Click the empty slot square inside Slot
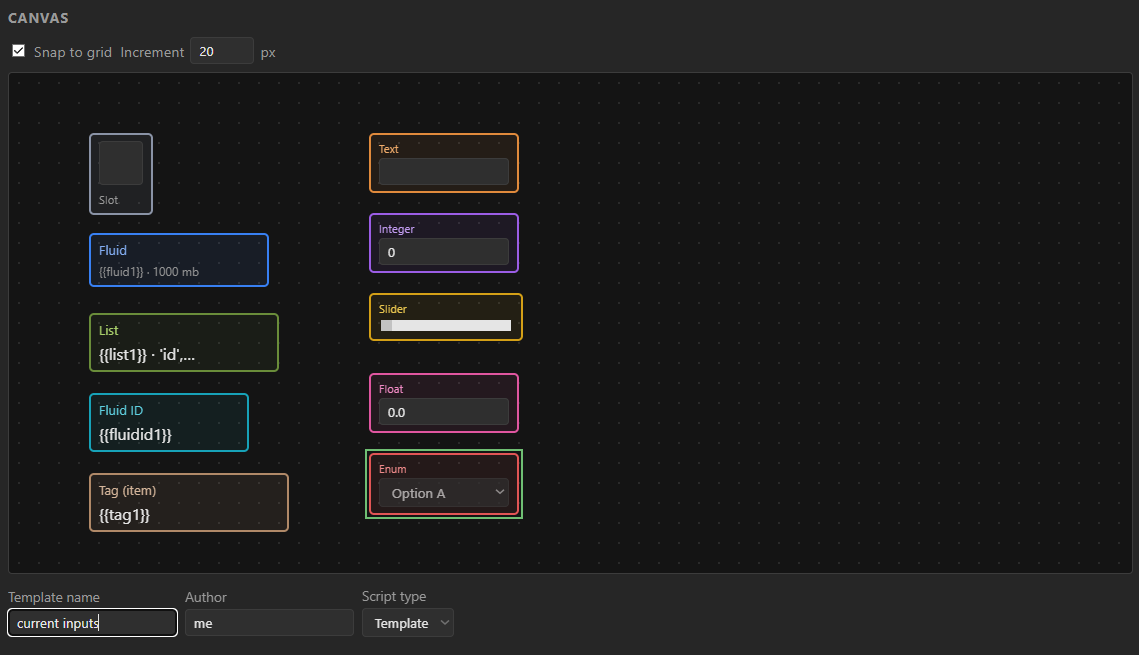1139x655 pixels. point(121,163)
